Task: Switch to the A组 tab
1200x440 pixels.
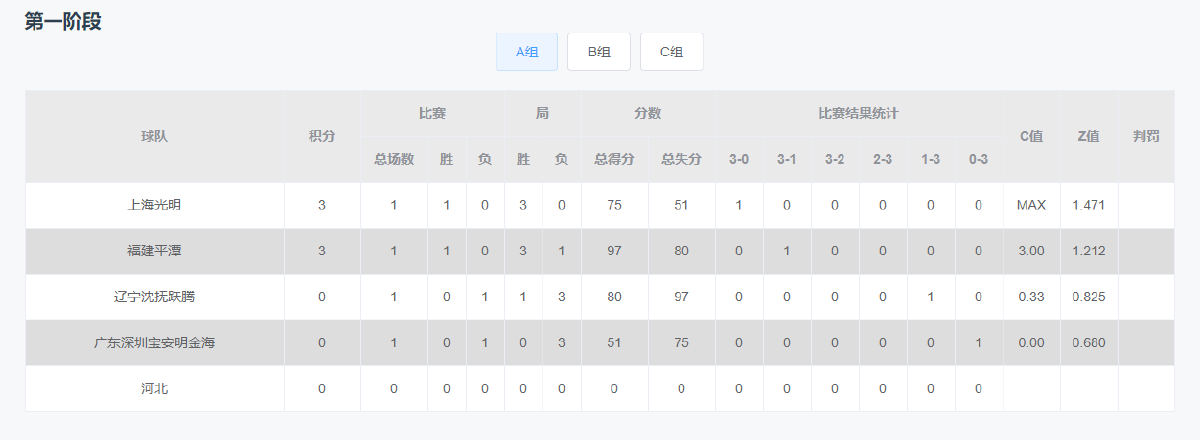Action: [527, 52]
